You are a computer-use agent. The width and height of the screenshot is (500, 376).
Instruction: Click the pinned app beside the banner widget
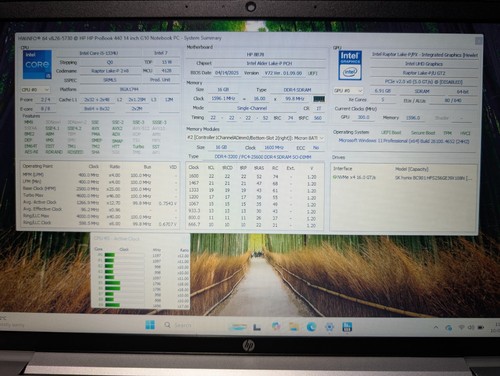coord(257,327)
